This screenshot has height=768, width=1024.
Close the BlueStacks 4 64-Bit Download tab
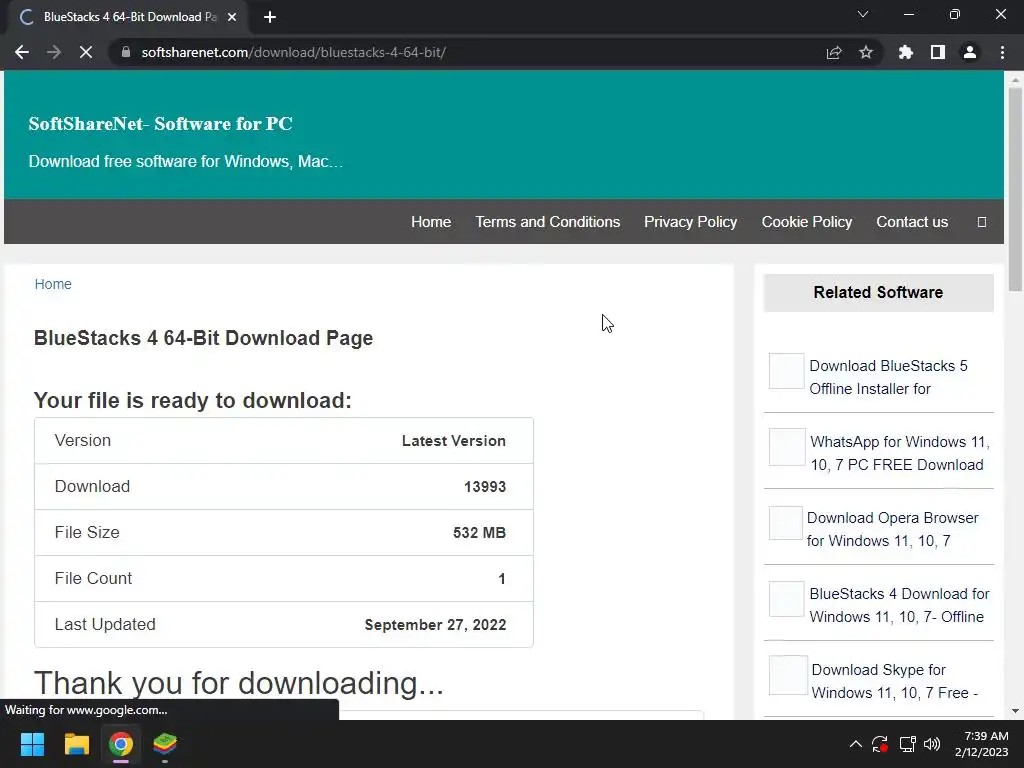232,17
